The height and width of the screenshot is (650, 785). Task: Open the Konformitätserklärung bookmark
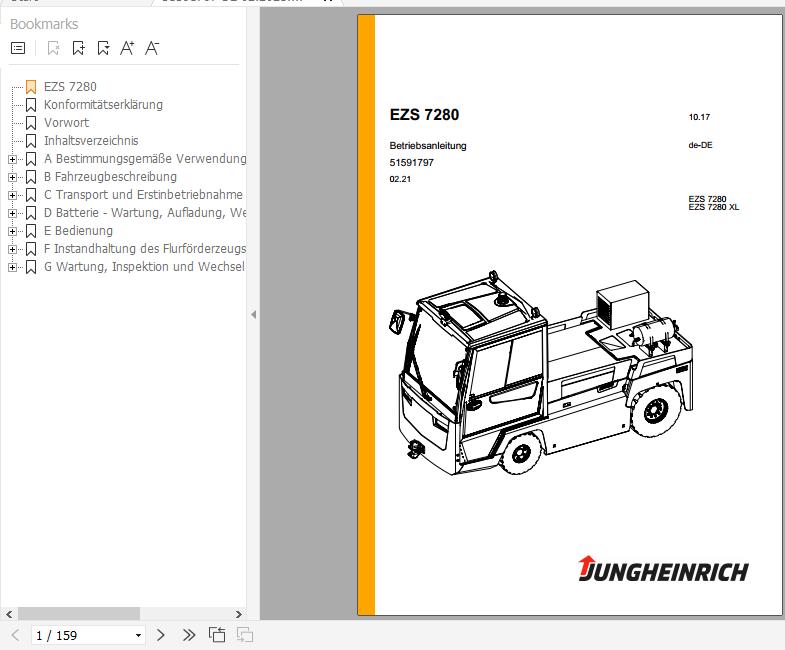(x=103, y=105)
